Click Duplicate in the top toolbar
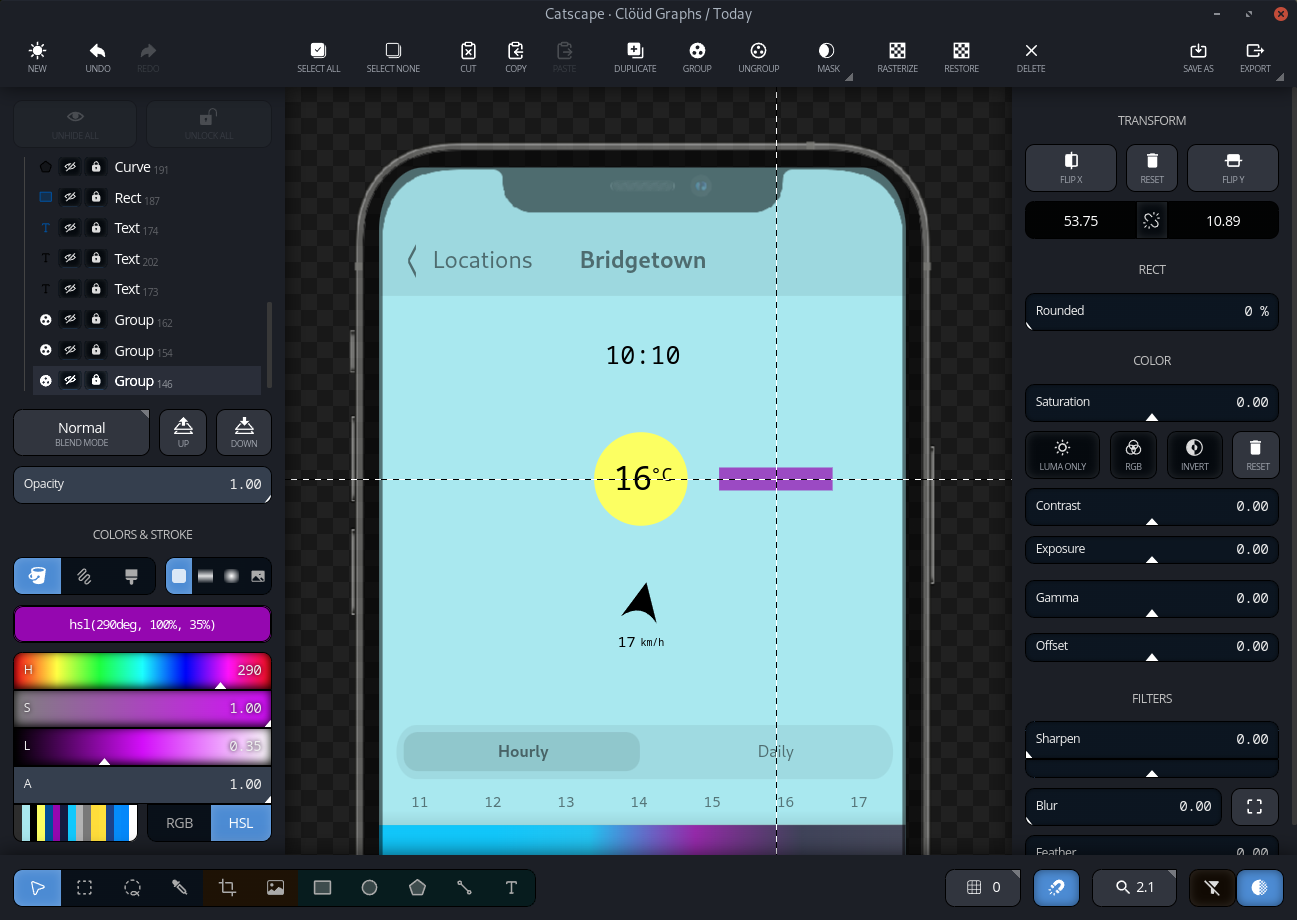This screenshot has height=920, width=1297. 635,58
